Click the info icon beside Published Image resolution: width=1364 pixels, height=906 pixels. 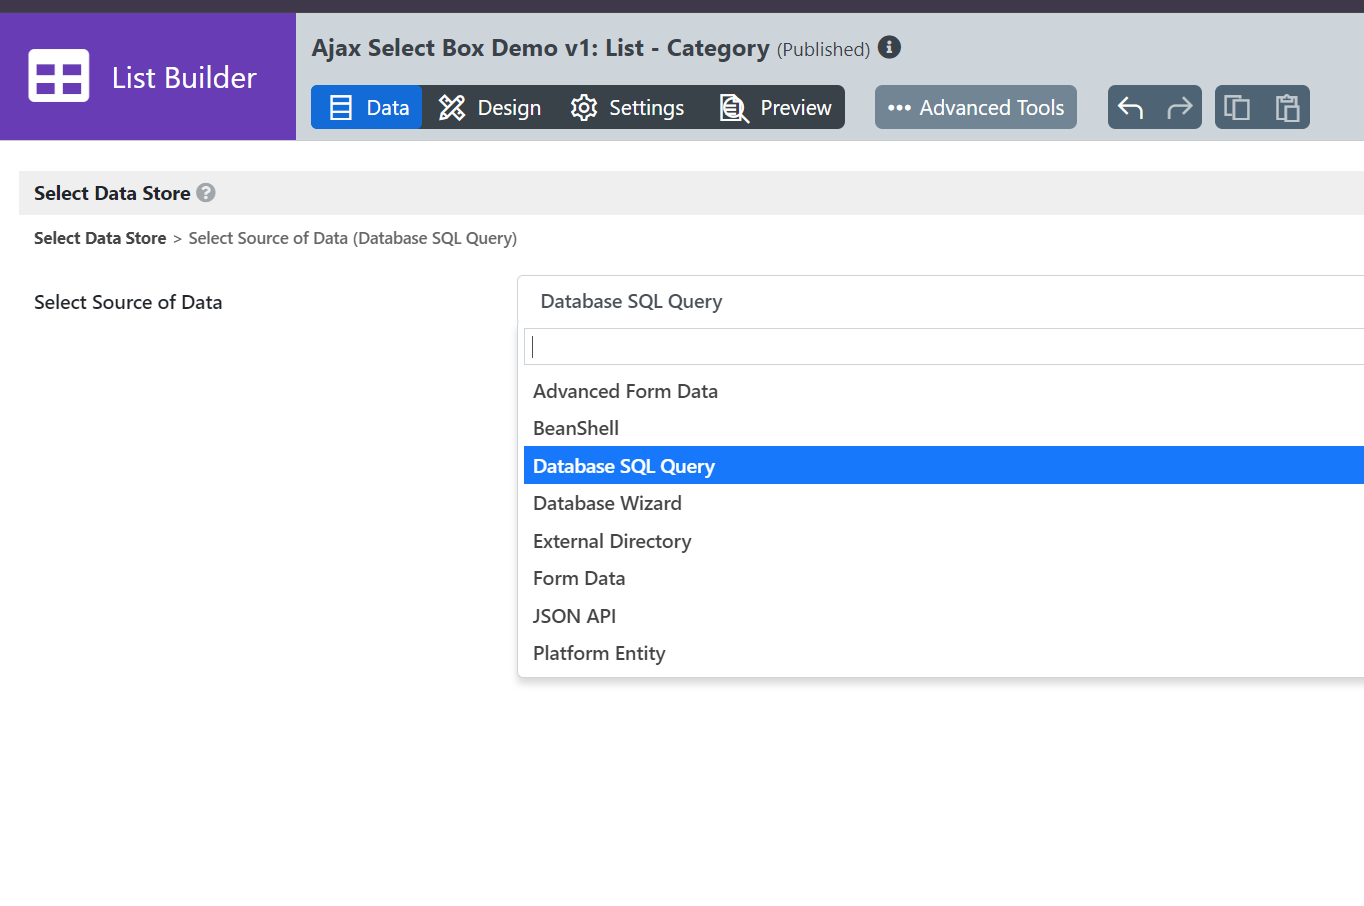889,47
